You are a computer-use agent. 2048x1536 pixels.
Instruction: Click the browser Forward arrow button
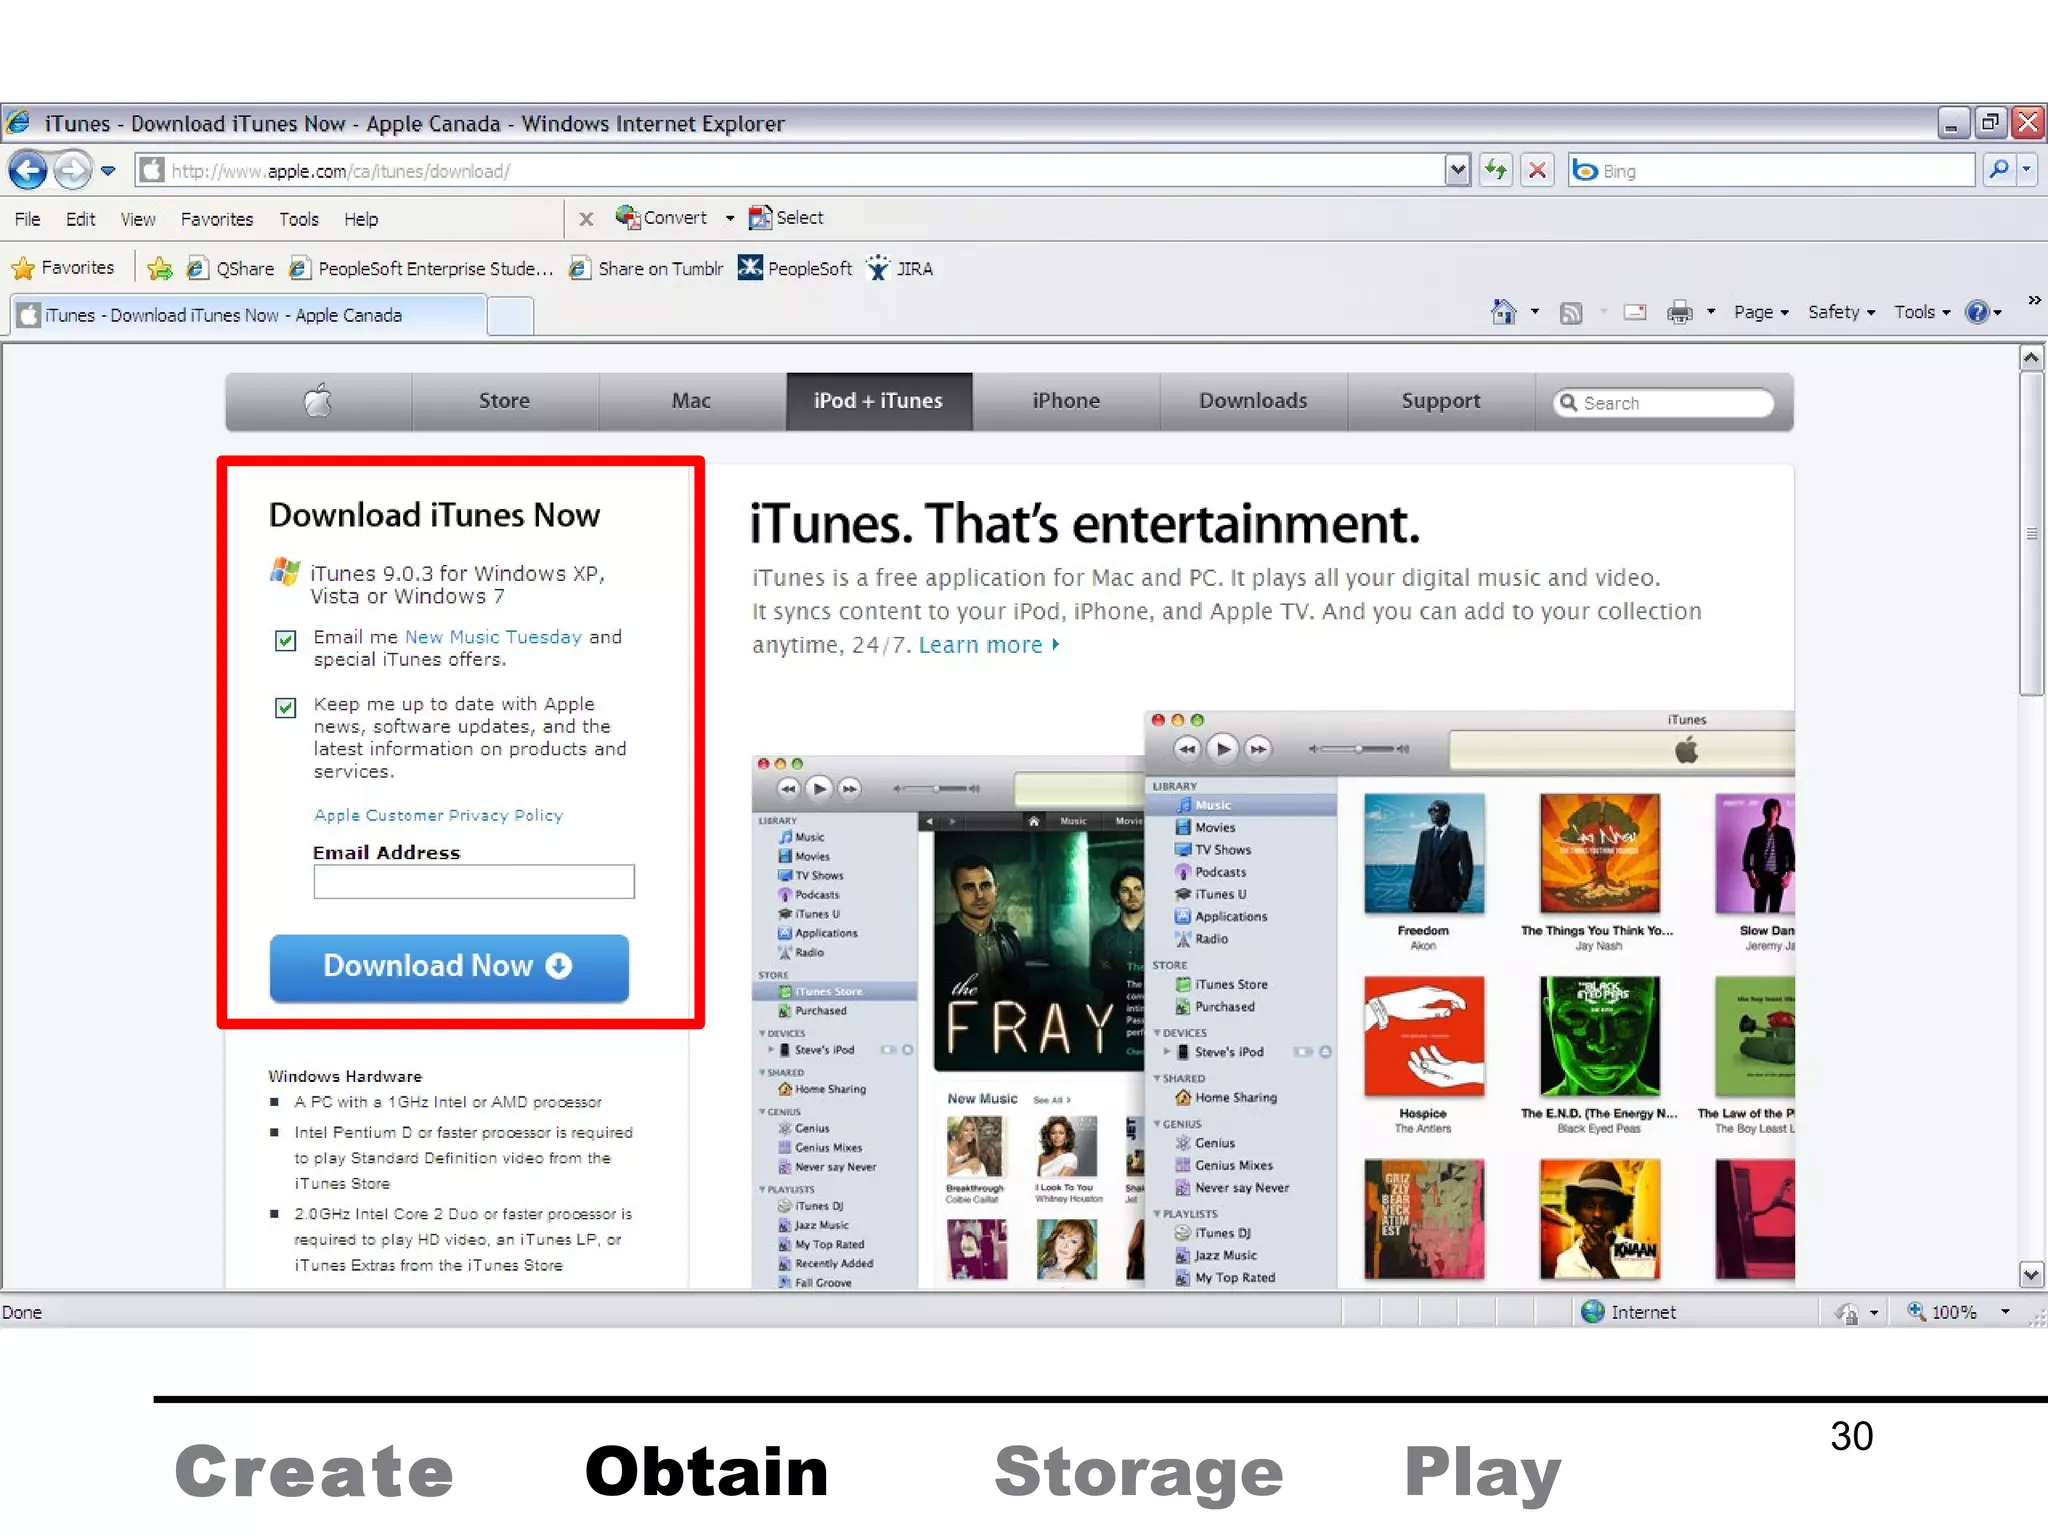pos(72,171)
